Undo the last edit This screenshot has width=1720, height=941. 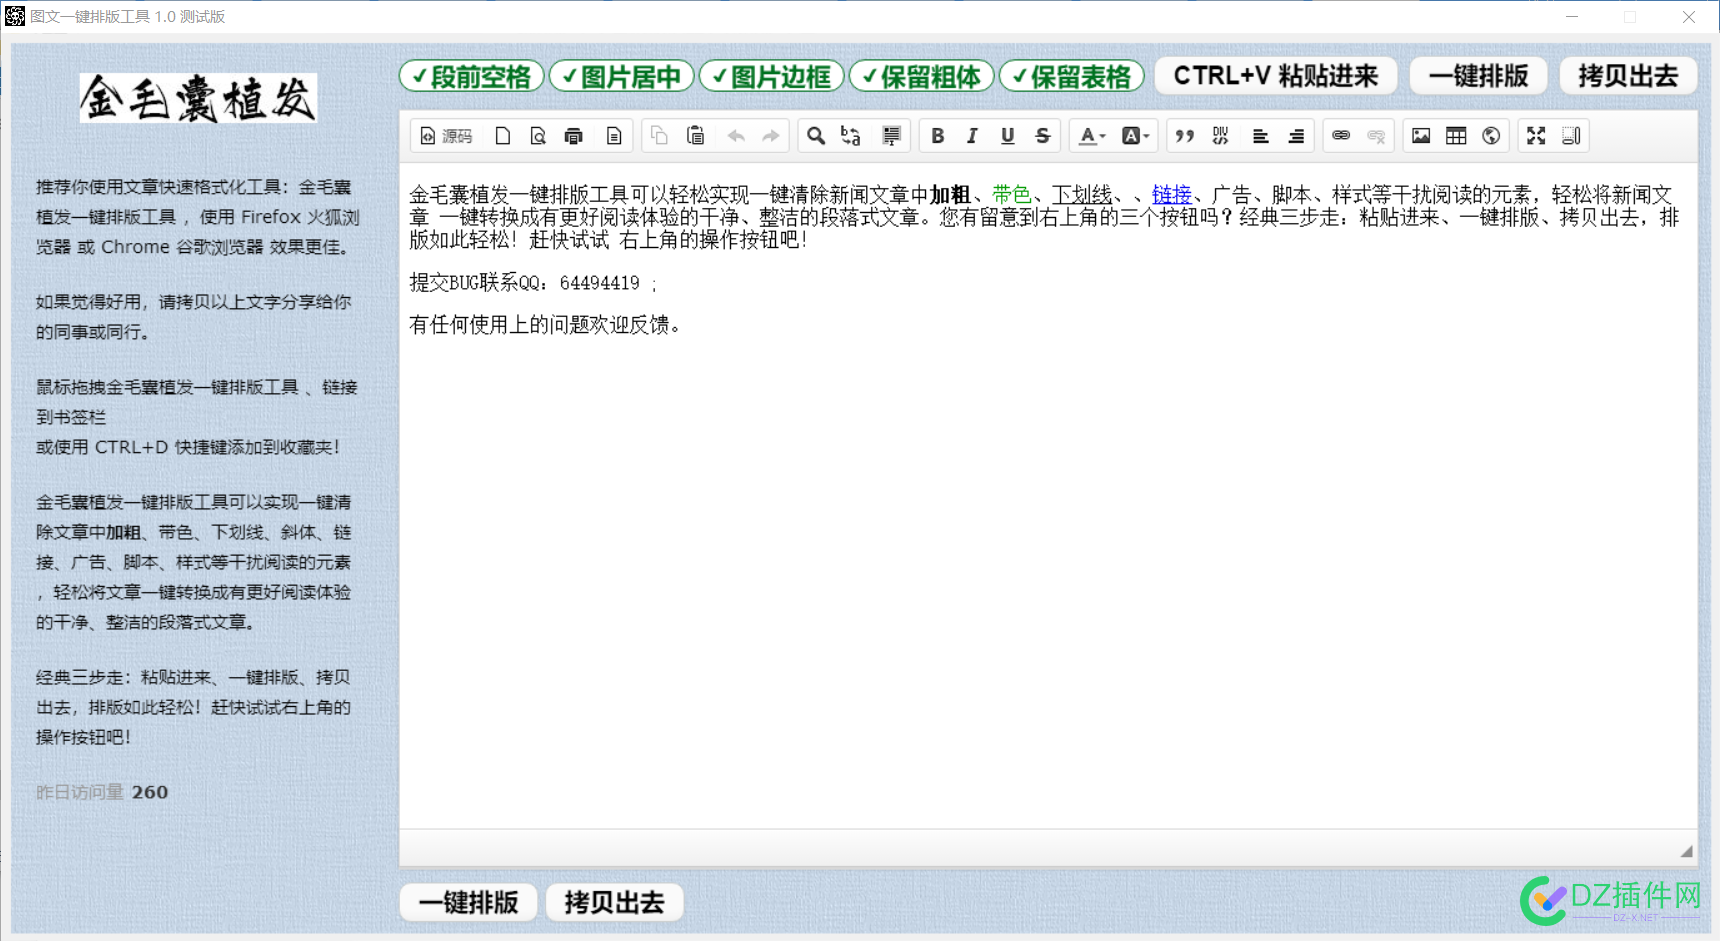tap(736, 136)
